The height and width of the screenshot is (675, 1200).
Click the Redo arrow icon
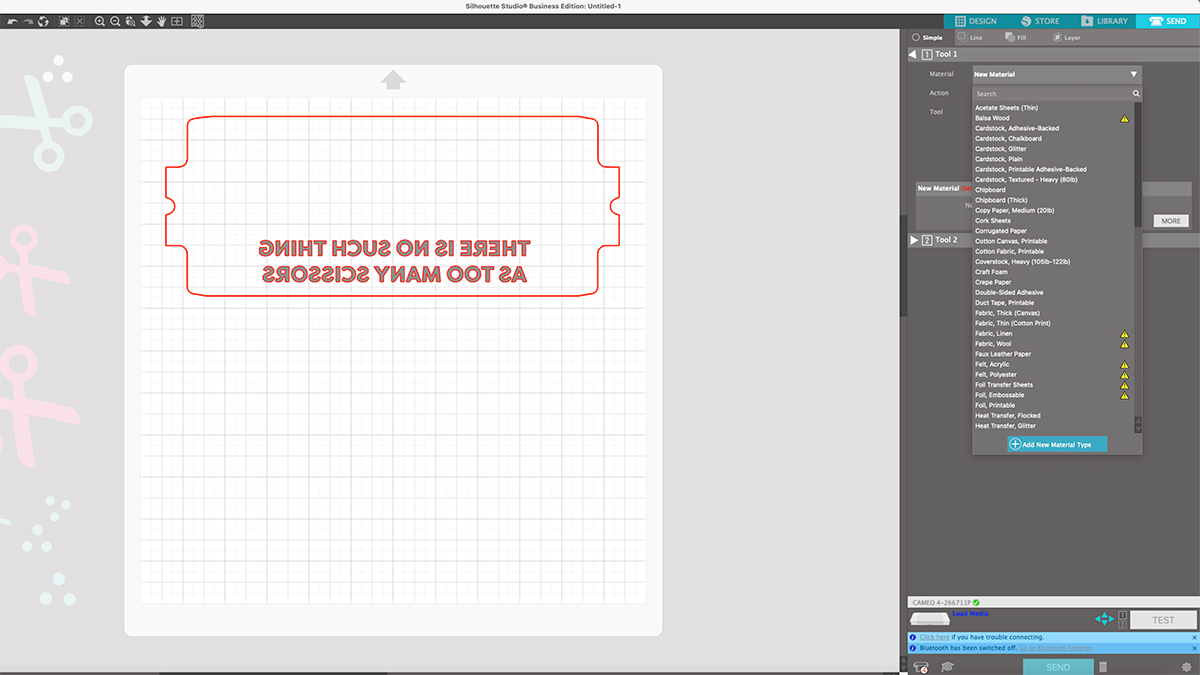(27, 20)
